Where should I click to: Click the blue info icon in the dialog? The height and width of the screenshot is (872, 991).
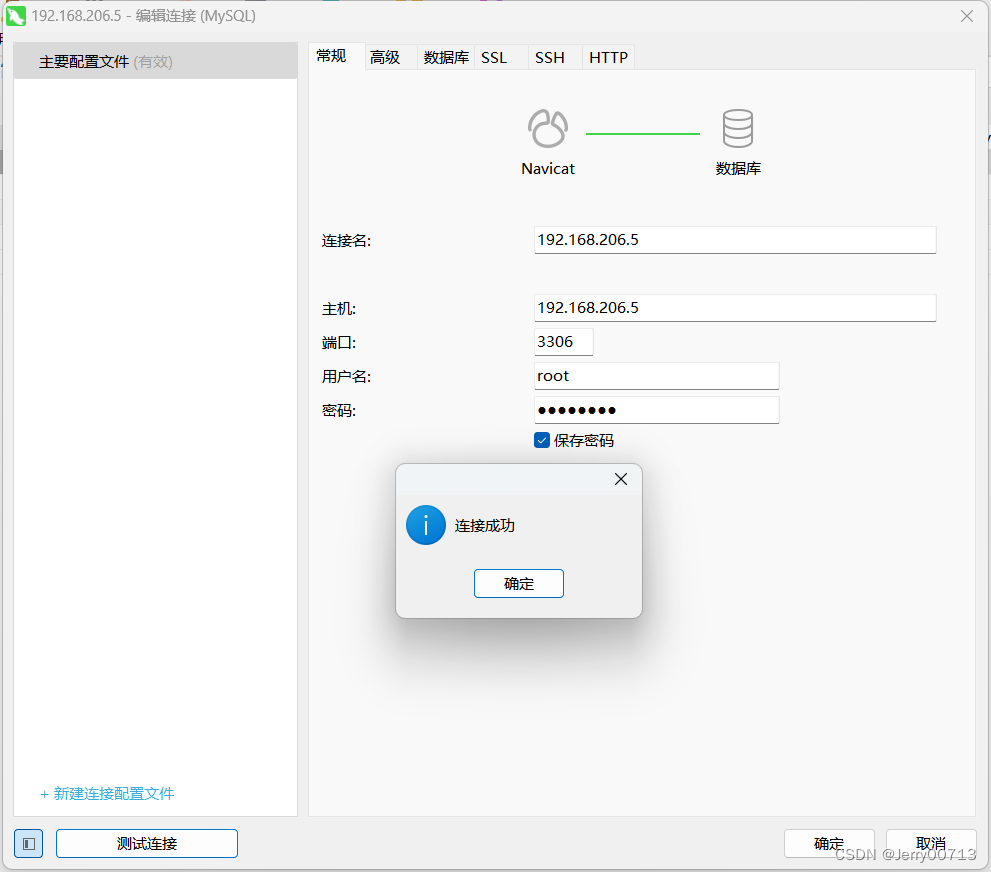[x=425, y=525]
